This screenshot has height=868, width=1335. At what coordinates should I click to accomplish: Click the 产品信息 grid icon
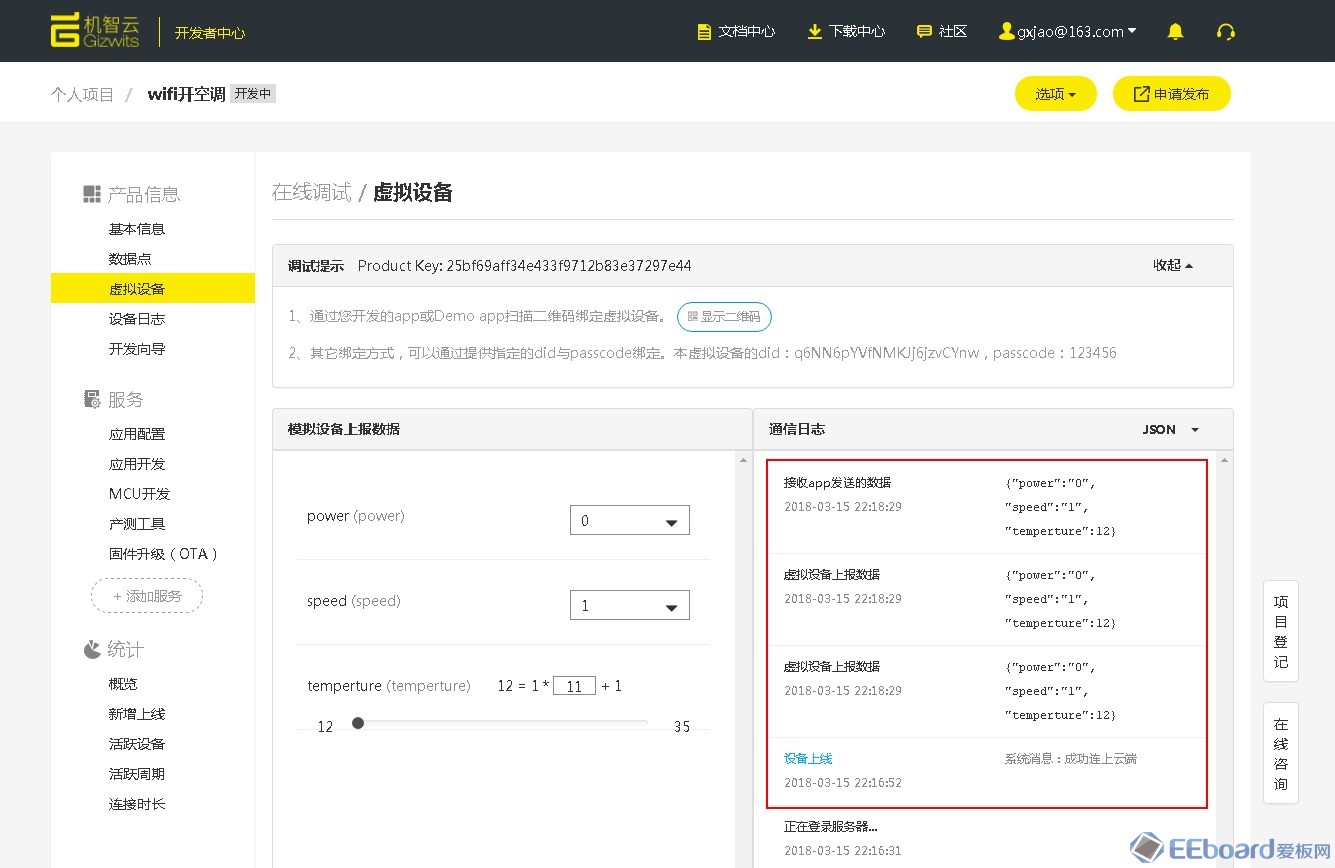92,194
